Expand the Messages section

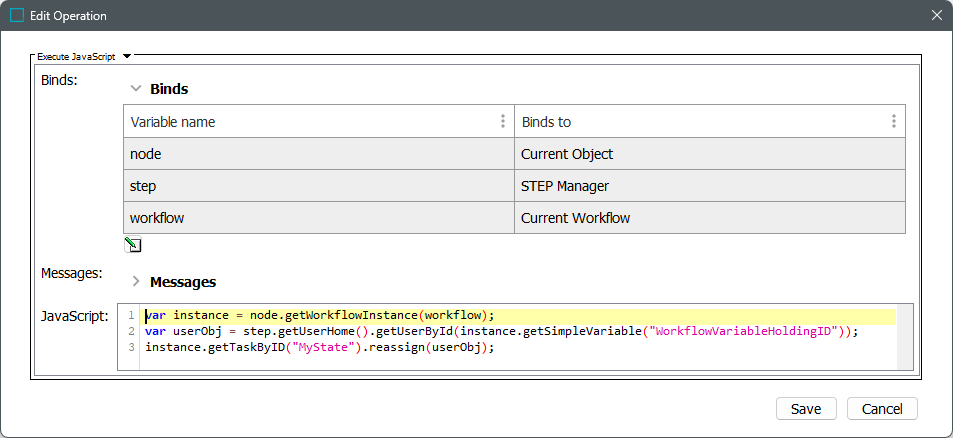136,282
